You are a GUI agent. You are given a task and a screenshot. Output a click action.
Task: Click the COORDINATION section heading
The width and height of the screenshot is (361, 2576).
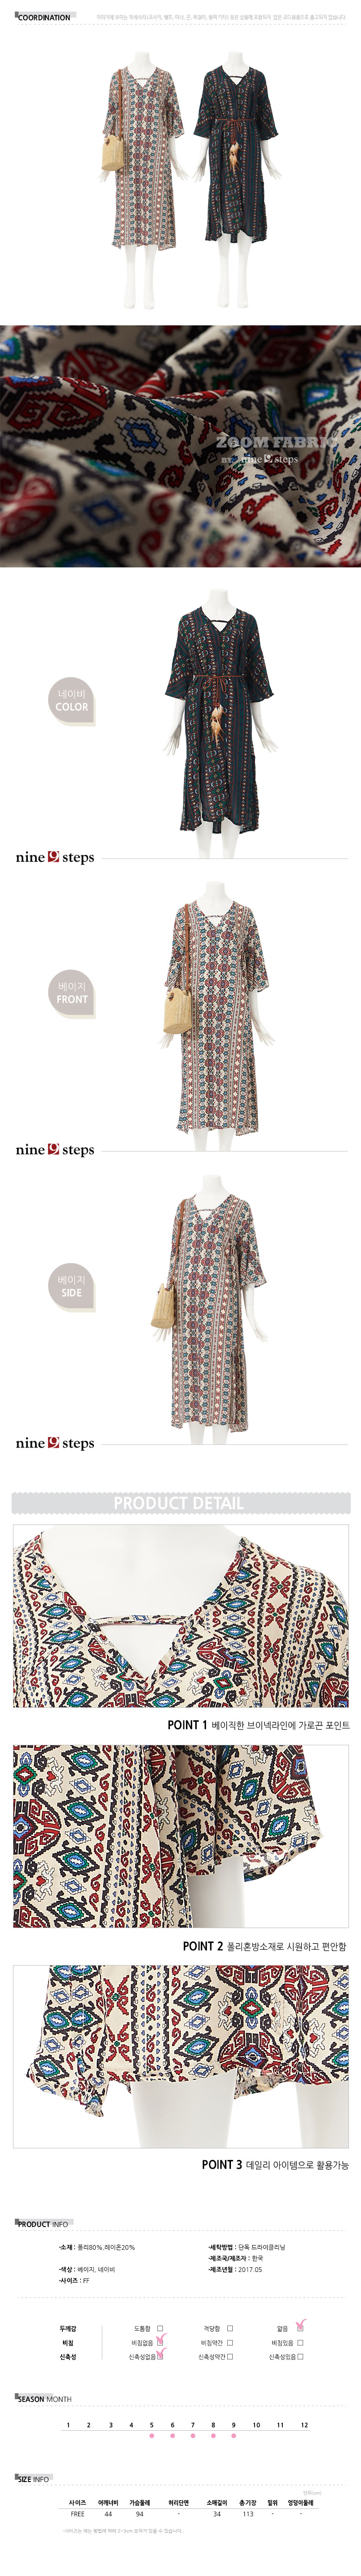[43, 17]
